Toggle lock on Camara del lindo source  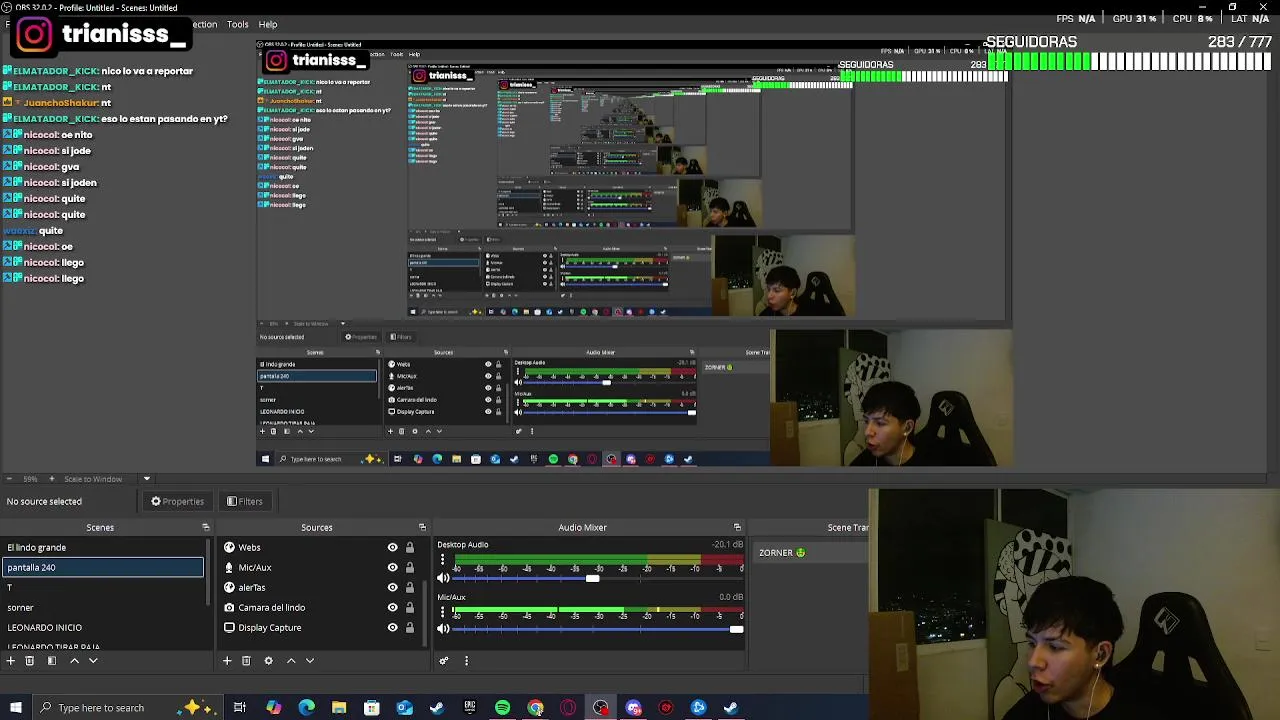pos(409,608)
